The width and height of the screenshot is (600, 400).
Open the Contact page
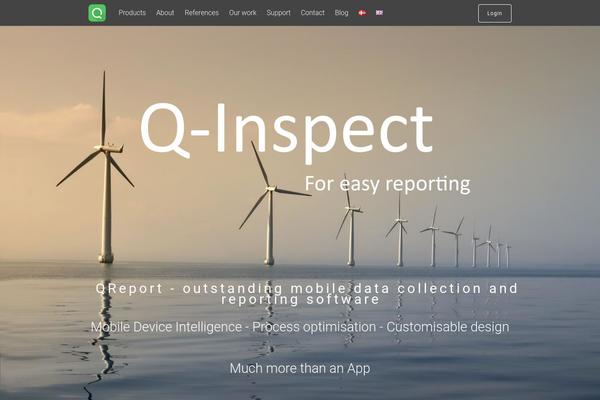point(313,13)
